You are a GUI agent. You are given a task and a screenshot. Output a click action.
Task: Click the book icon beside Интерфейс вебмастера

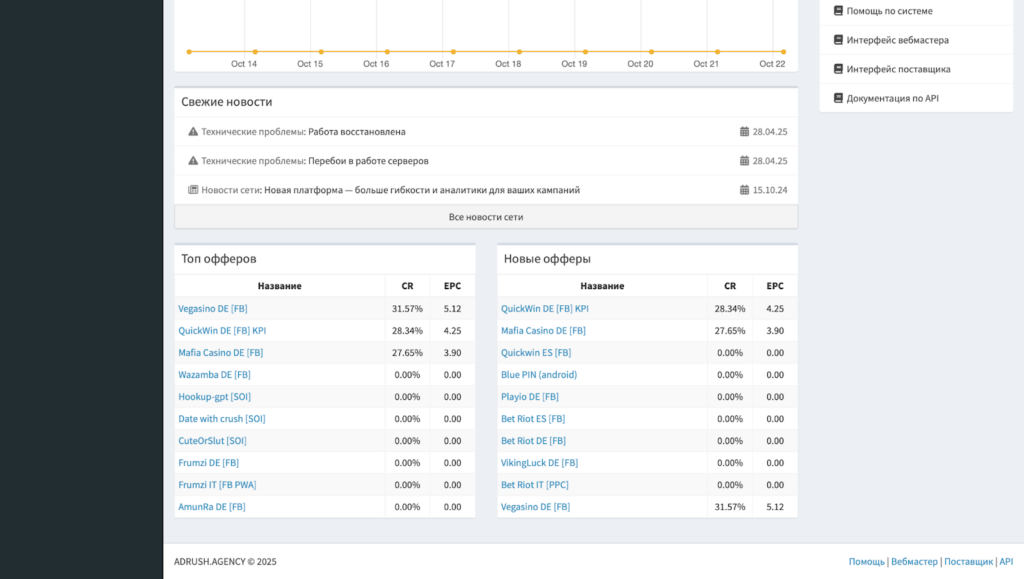click(x=838, y=40)
